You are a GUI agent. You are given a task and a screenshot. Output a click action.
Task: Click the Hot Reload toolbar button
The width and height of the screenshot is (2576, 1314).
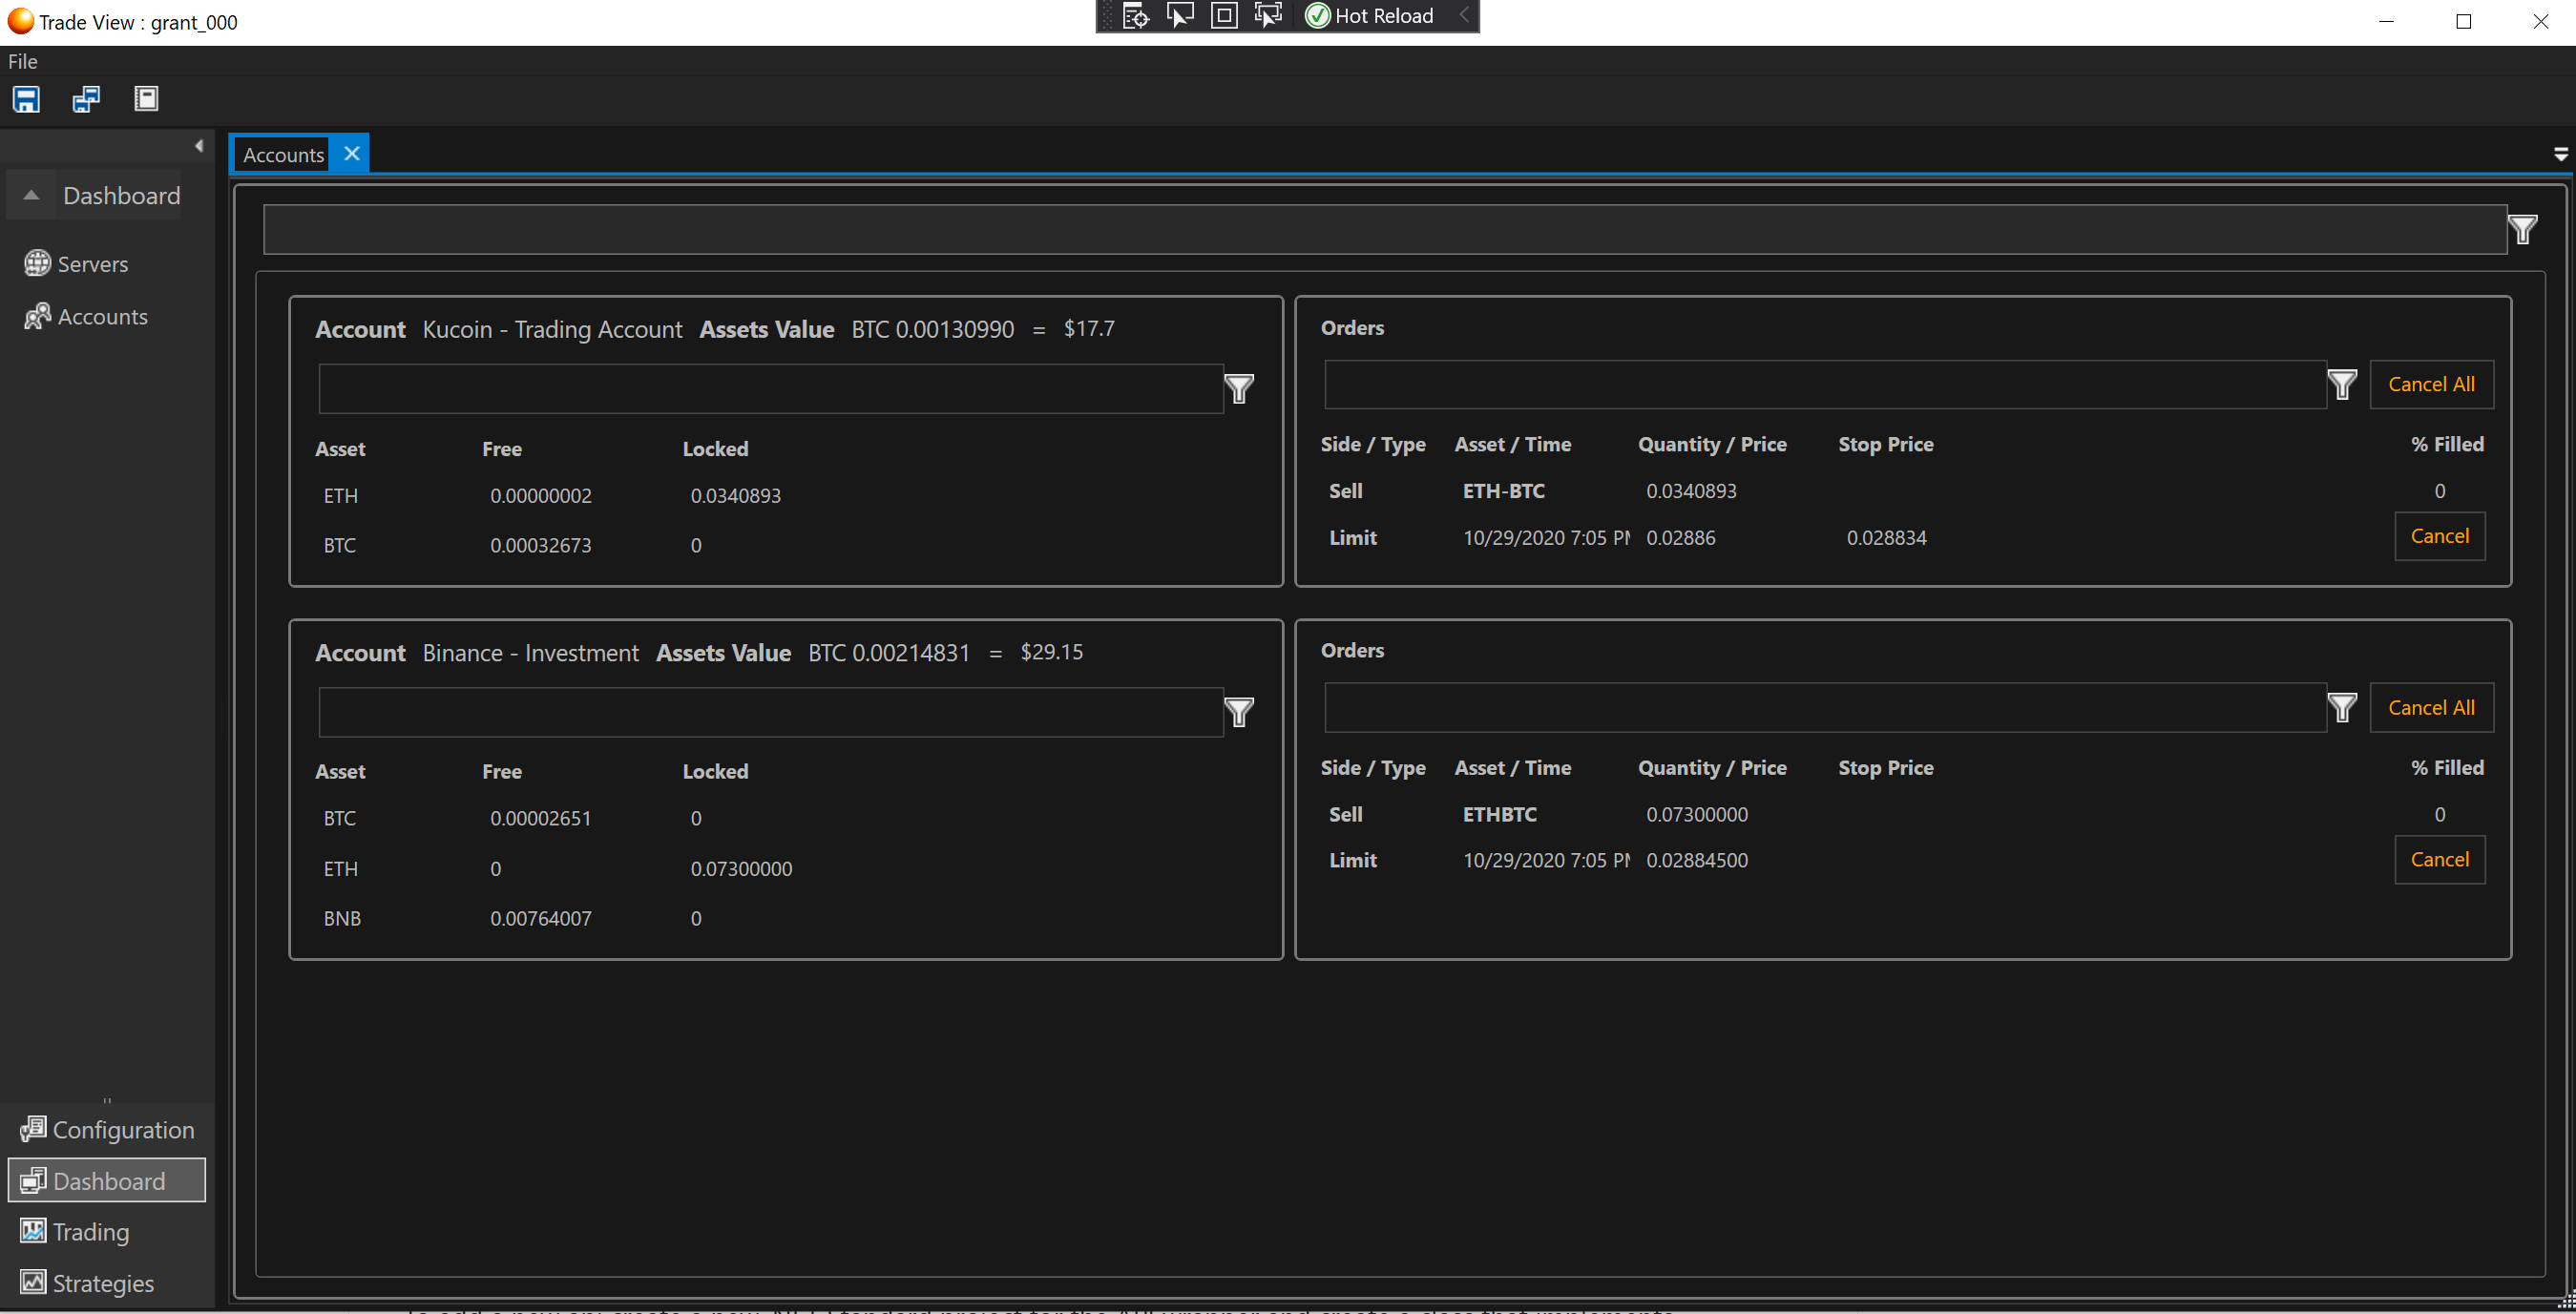[x=1370, y=16]
